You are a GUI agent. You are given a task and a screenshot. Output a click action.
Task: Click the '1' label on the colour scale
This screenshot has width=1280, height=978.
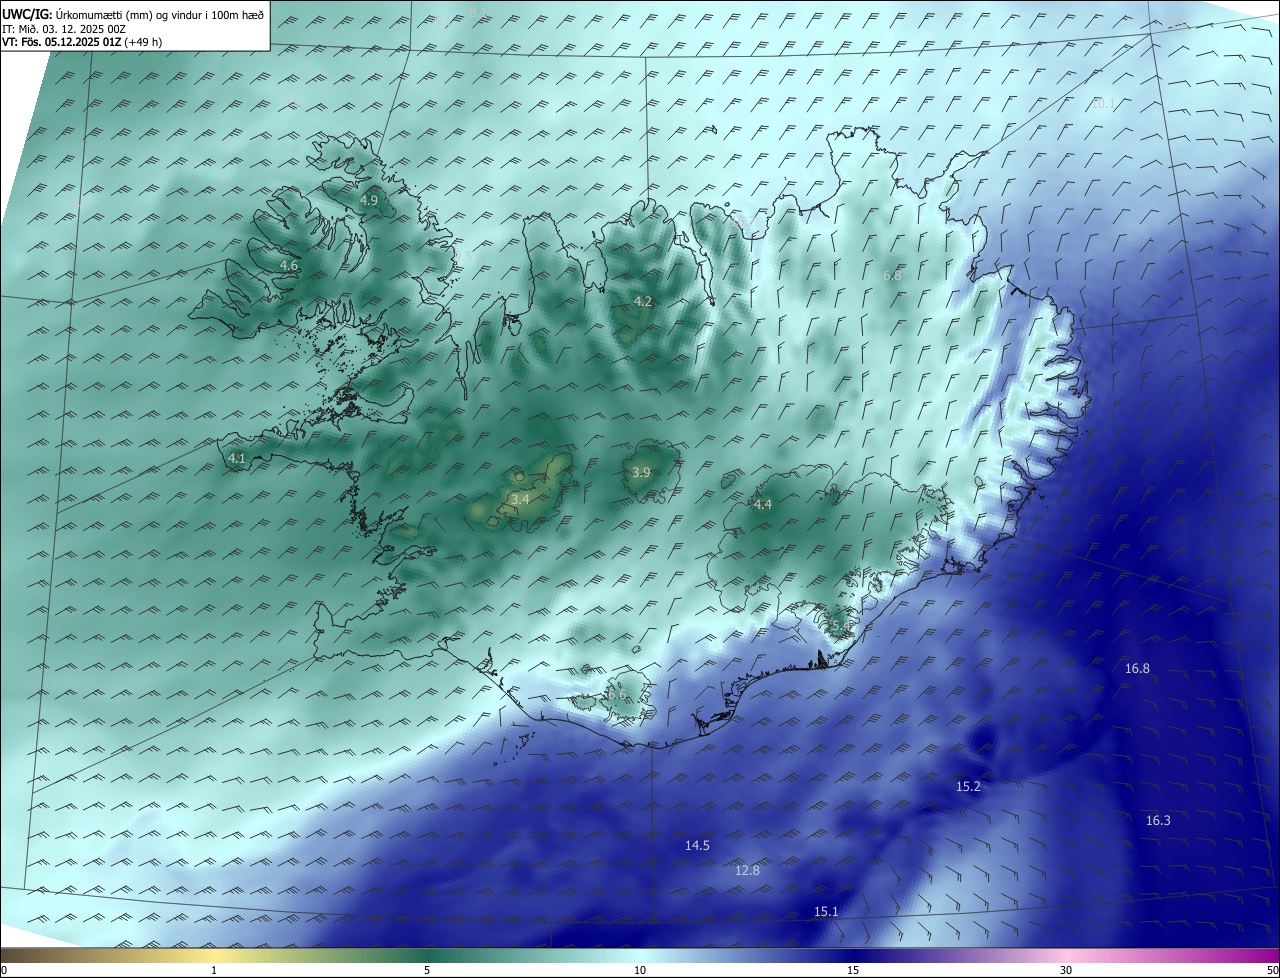click(x=215, y=971)
